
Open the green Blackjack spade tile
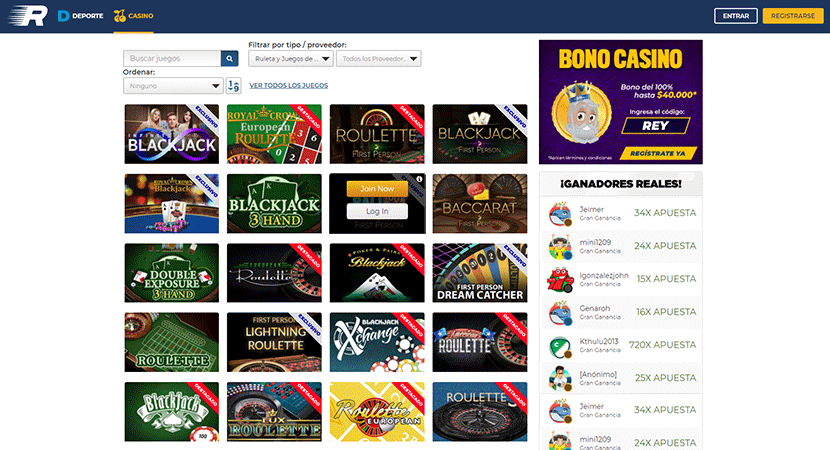[x=172, y=412]
